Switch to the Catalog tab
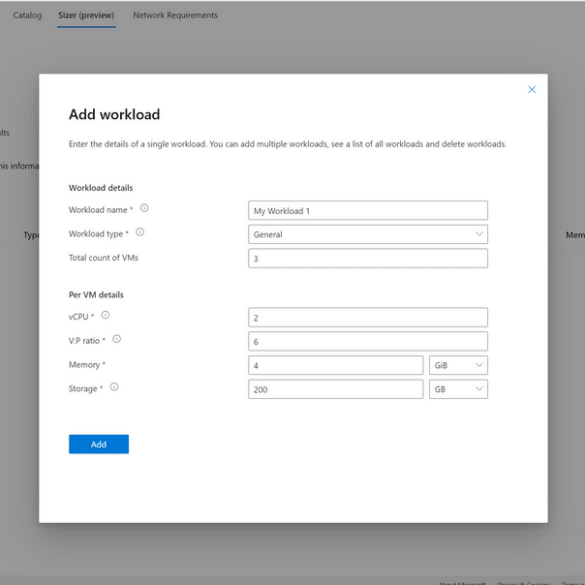 pyautogui.click(x=27, y=15)
